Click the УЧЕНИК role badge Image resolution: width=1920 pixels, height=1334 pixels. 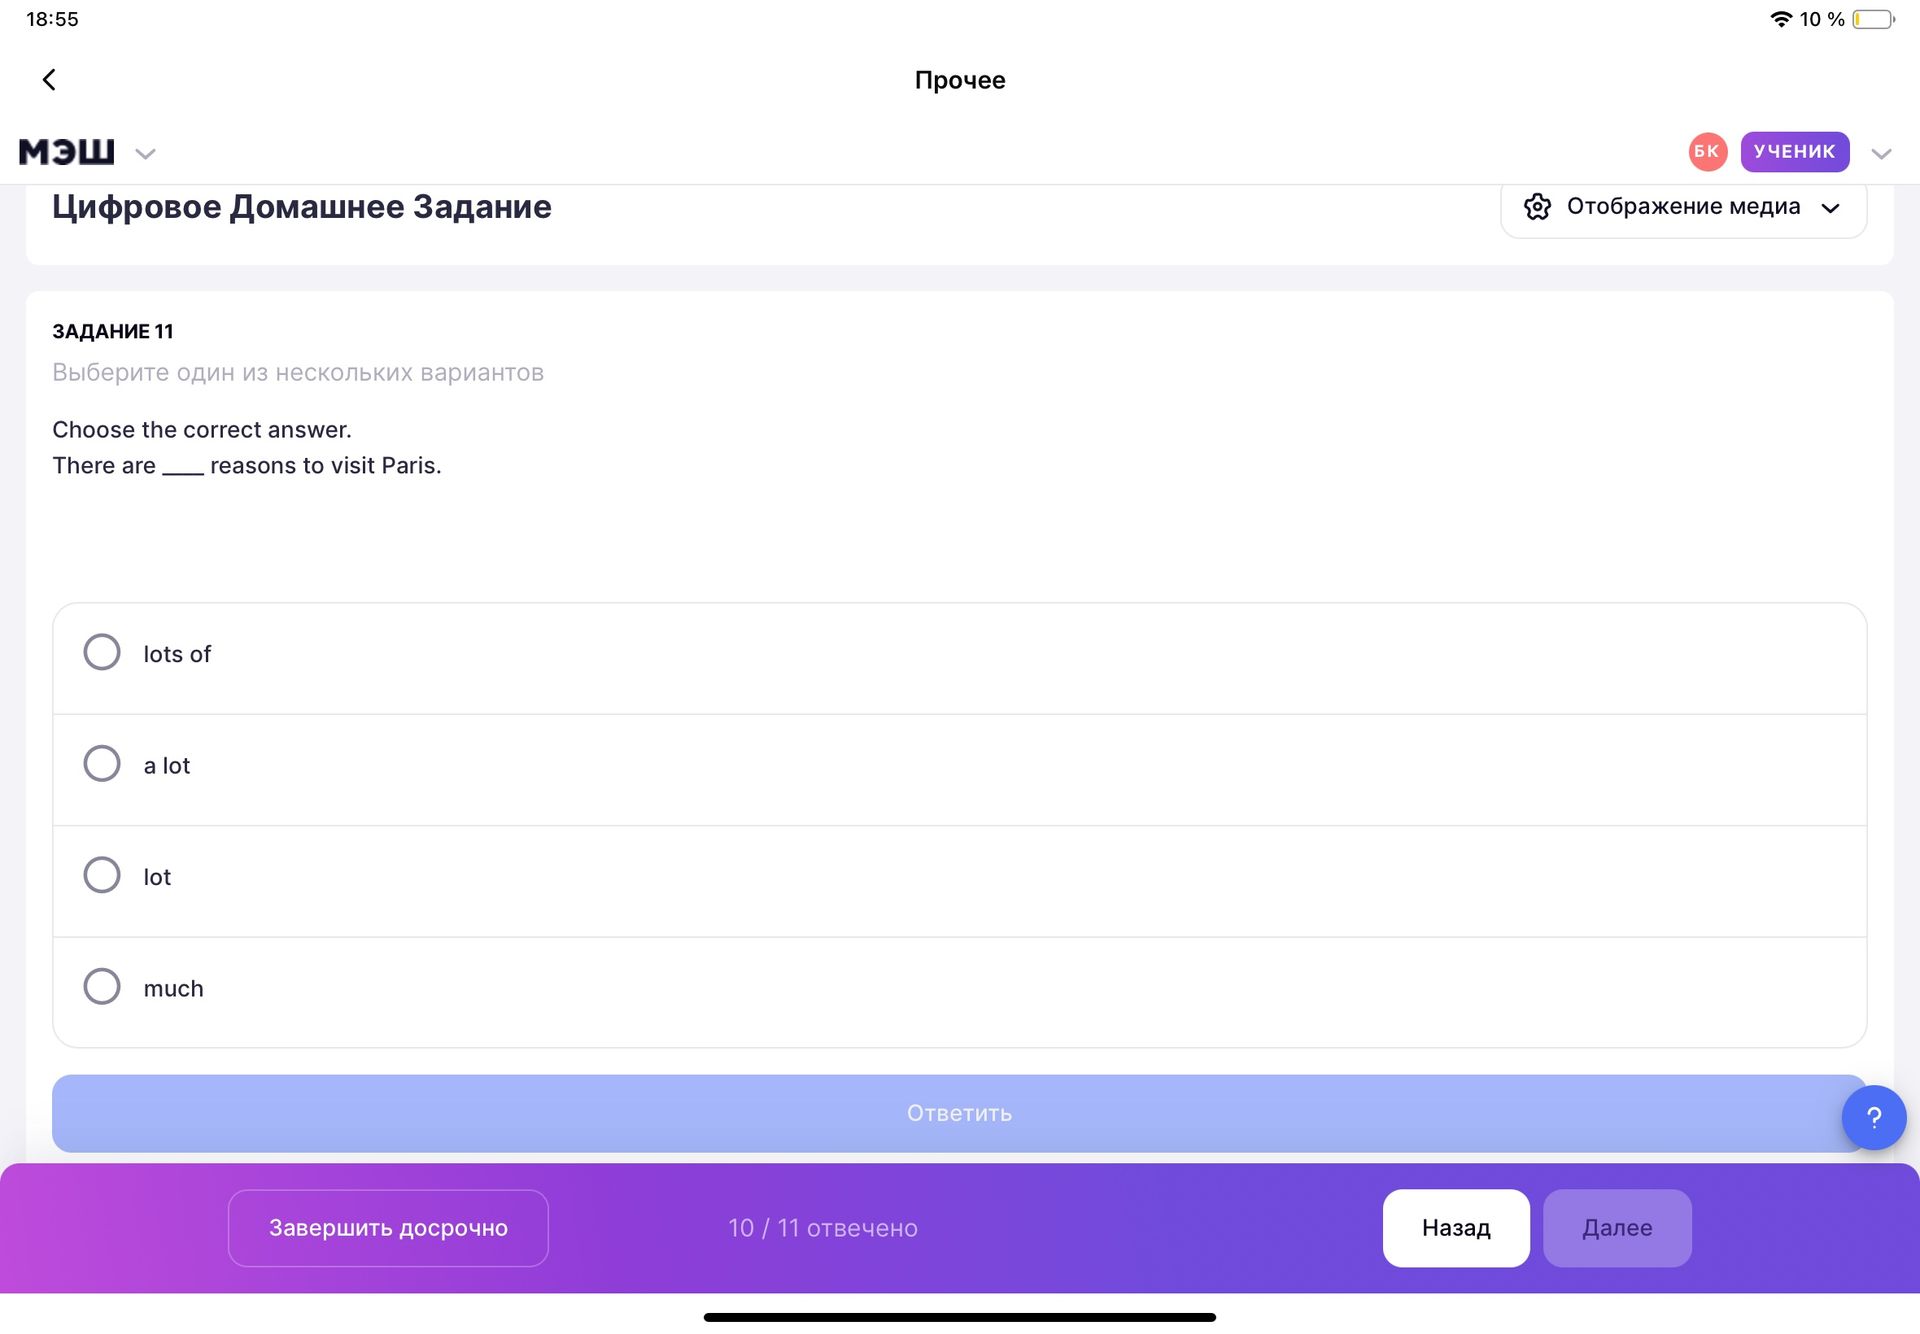[x=1795, y=152]
